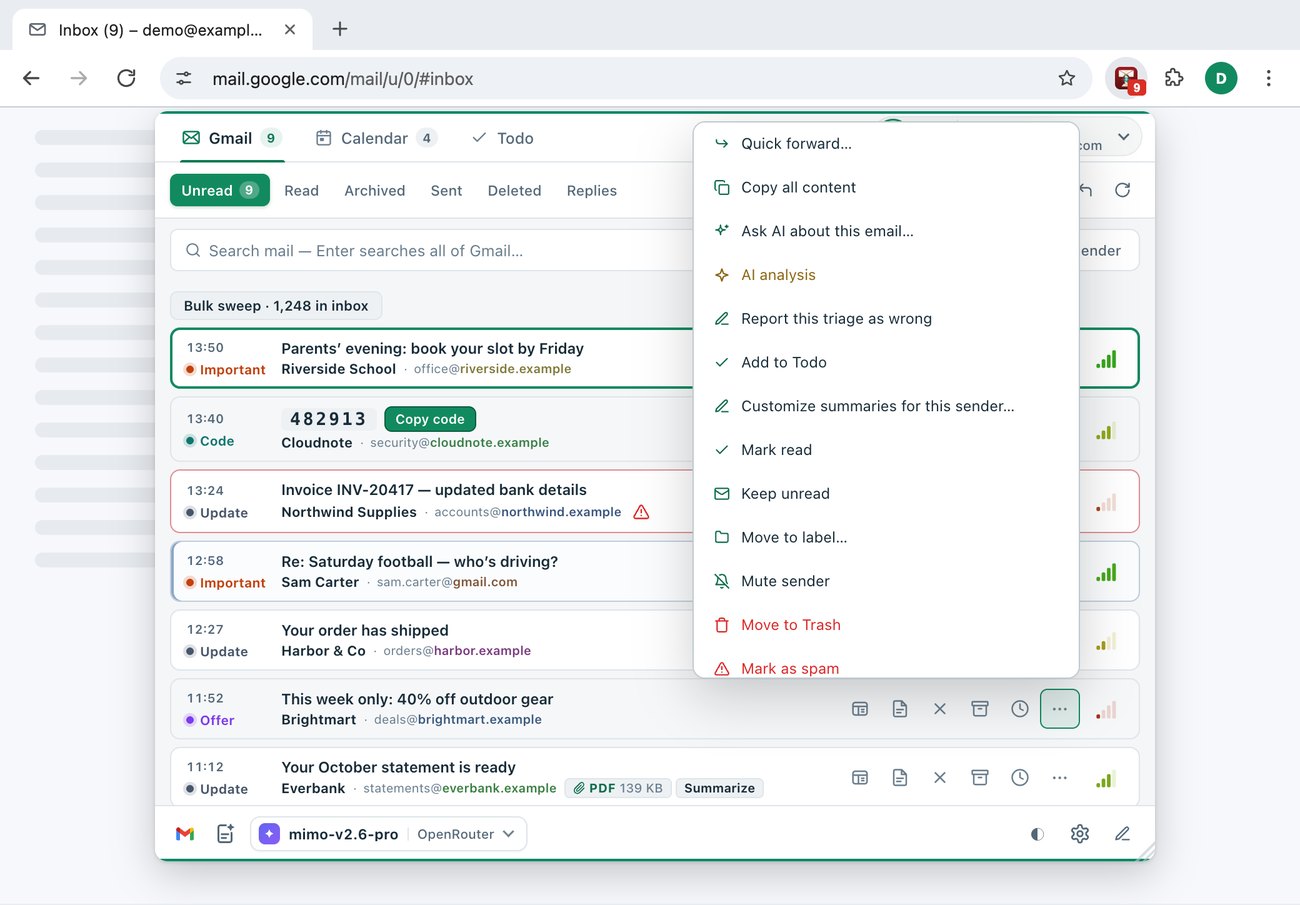Show the Archived filter
The width and height of the screenshot is (1300, 905).
click(x=375, y=190)
